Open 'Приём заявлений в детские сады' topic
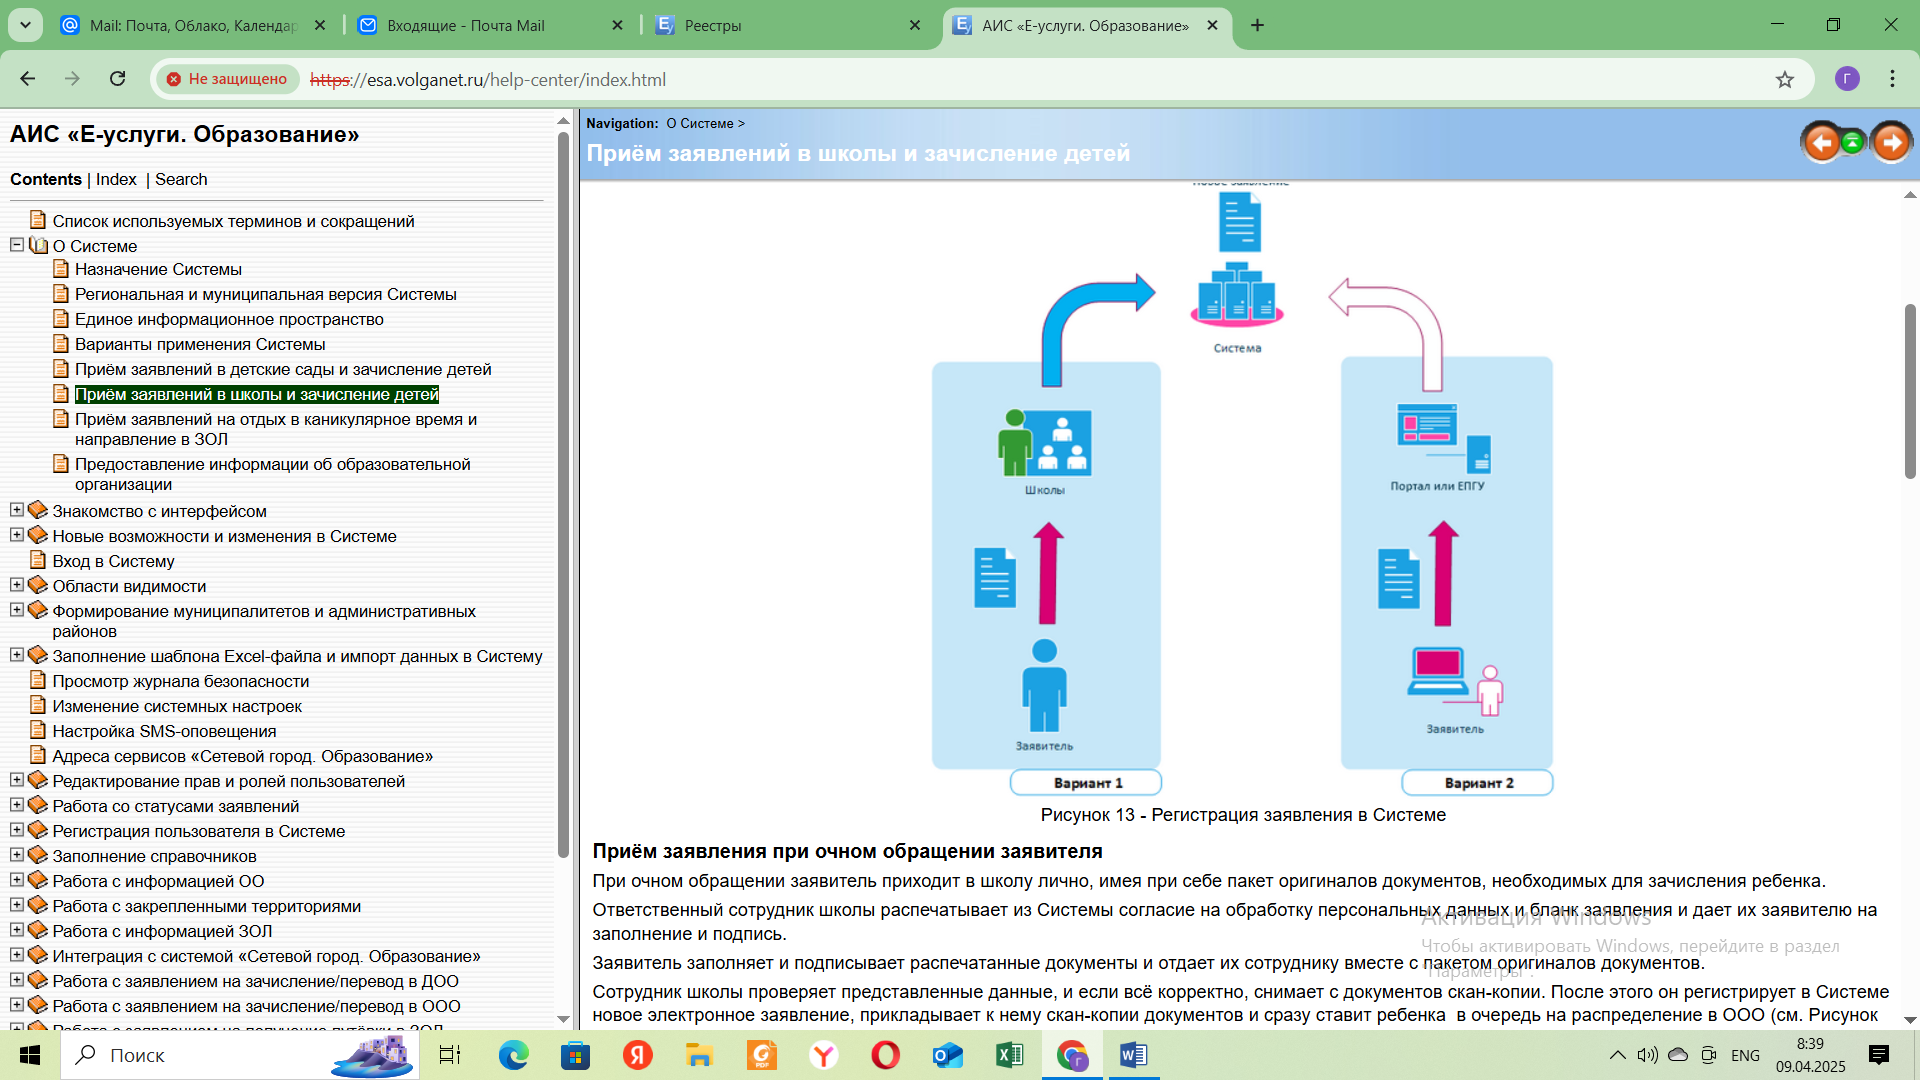The height and width of the screenshot is (1080, 1920). [283, 369]
